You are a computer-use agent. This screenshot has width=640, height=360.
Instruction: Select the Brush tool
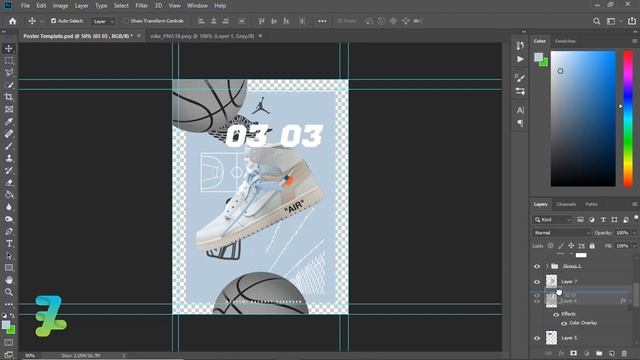(9, 146)
